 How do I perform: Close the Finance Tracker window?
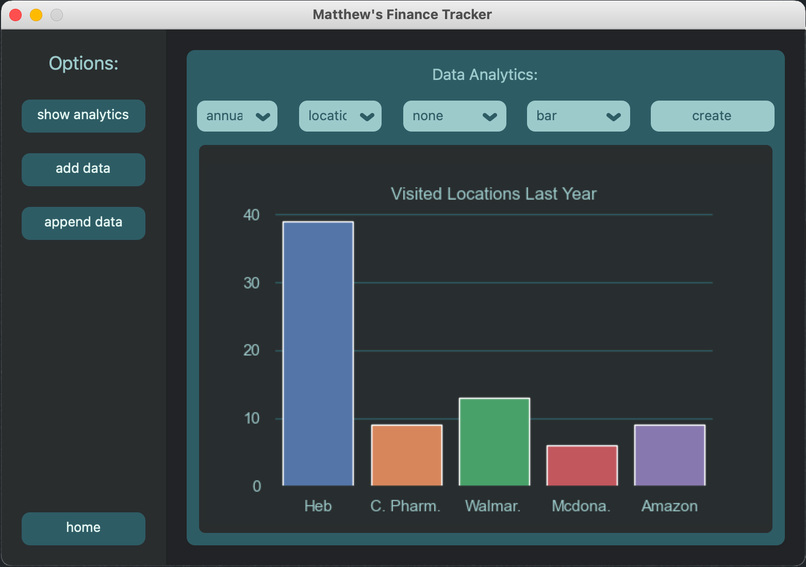point(15,15)
